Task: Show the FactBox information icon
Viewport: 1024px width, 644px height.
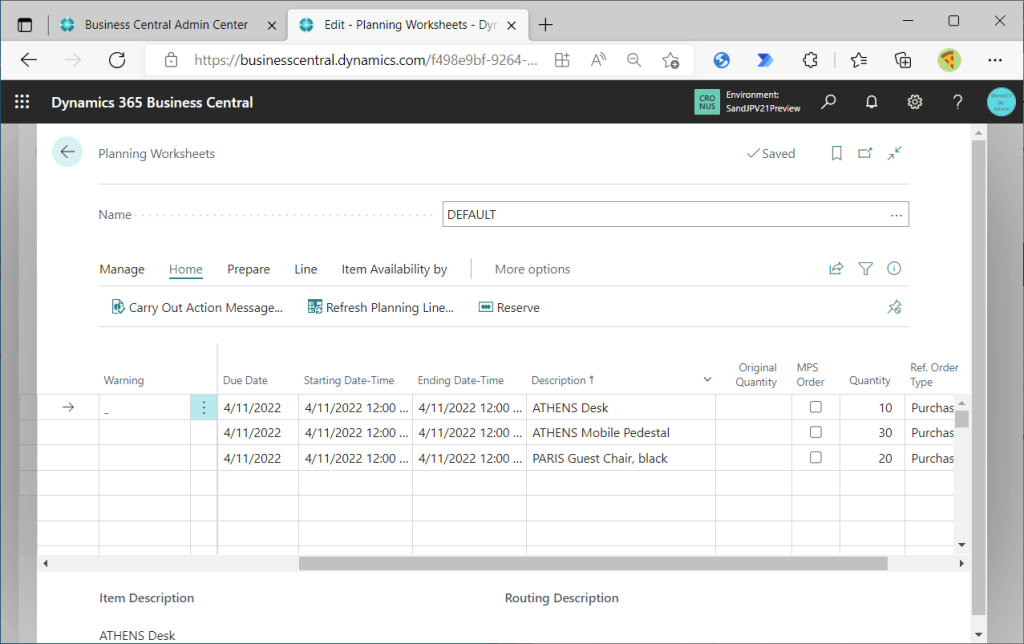Action: tap(894, 268)
